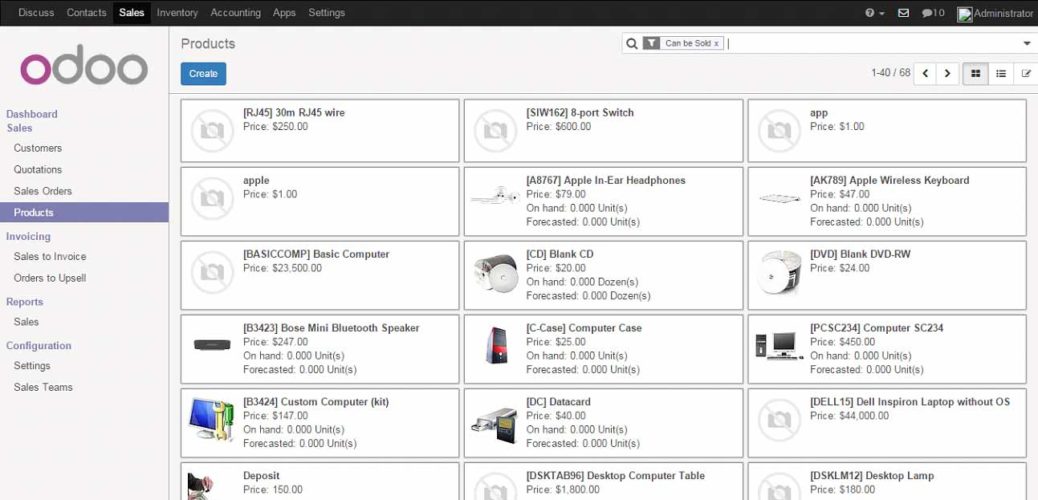Go to the previous page of products
Viewport: 1038px width, 500px height.
click(925, 74)
